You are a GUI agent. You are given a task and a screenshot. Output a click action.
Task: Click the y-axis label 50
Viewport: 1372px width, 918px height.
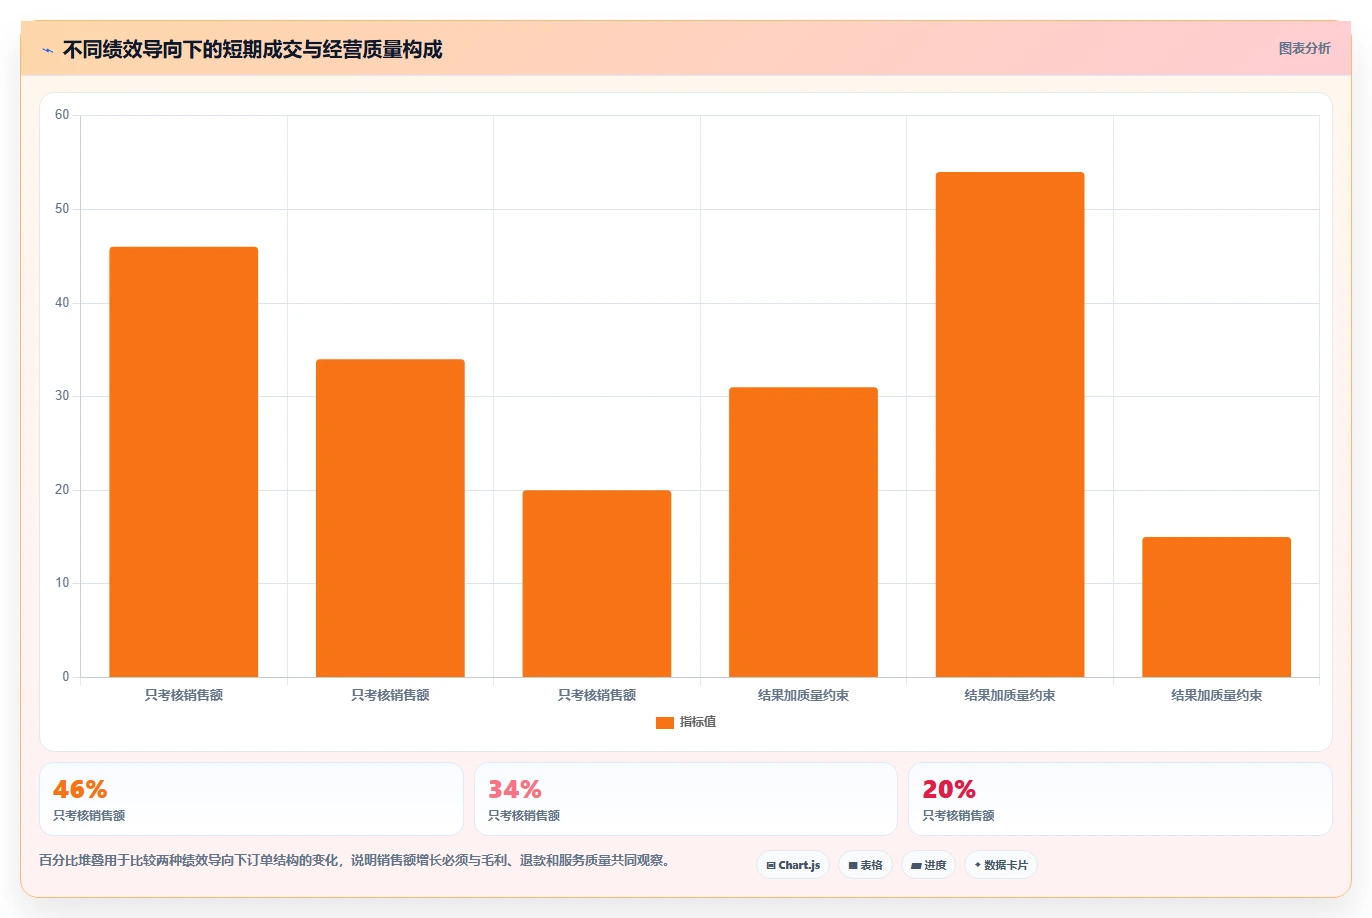tap(62, 209)
